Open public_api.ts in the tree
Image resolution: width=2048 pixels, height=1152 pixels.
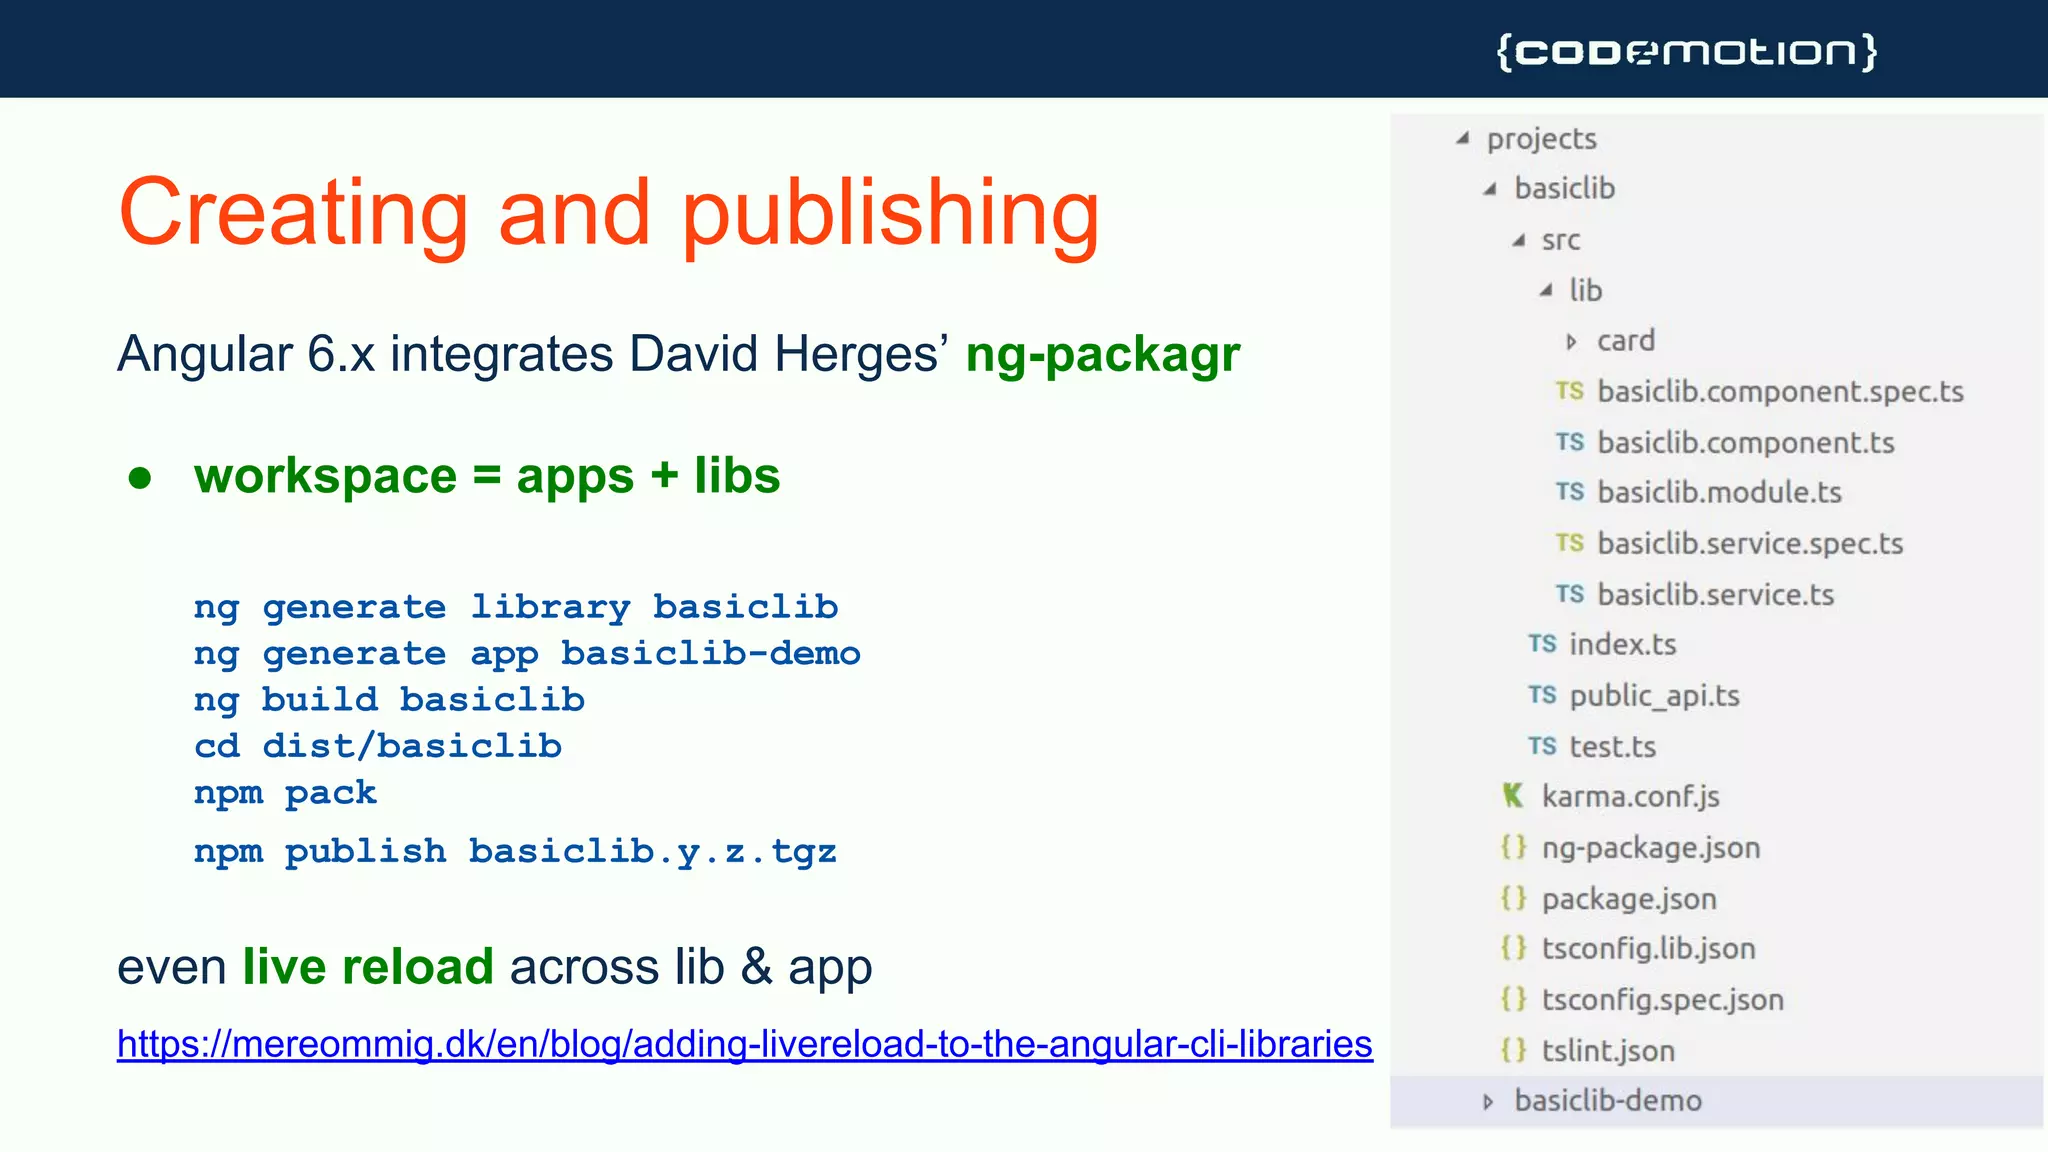coord(1655,696)
